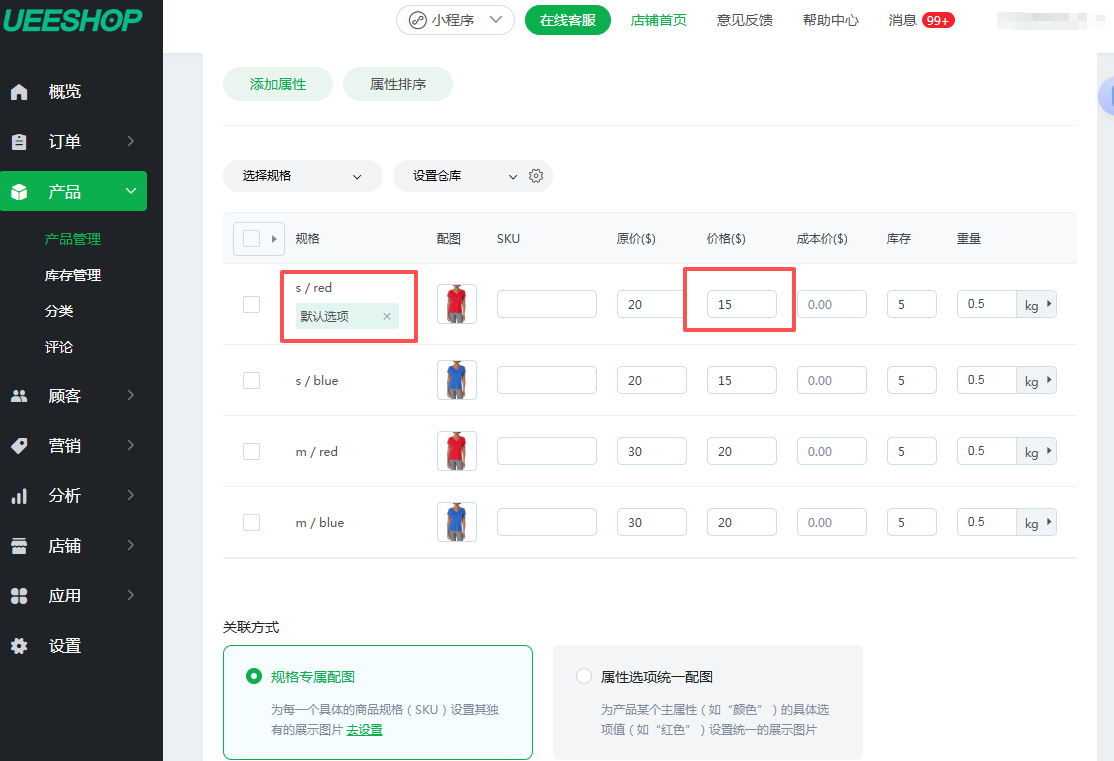Open 库存管理 in the sidebar submenu
The width and height of the screenshot is (1114, 761).
tap(73, 275)
